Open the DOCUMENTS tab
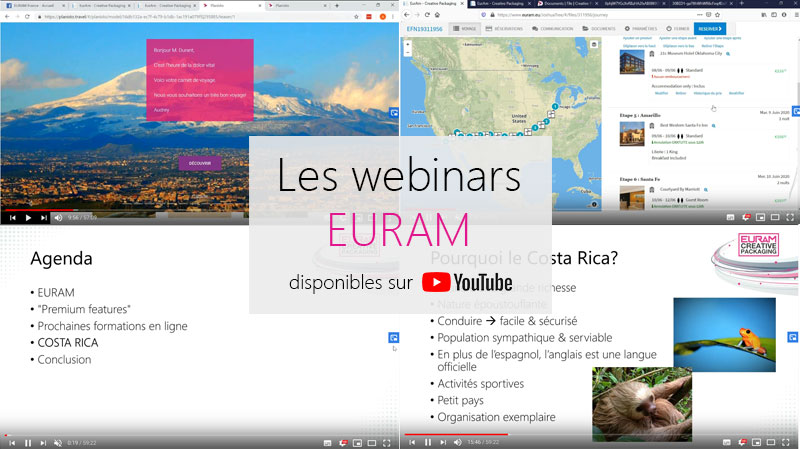Screen dimensions: 800x449 point(599,29)
